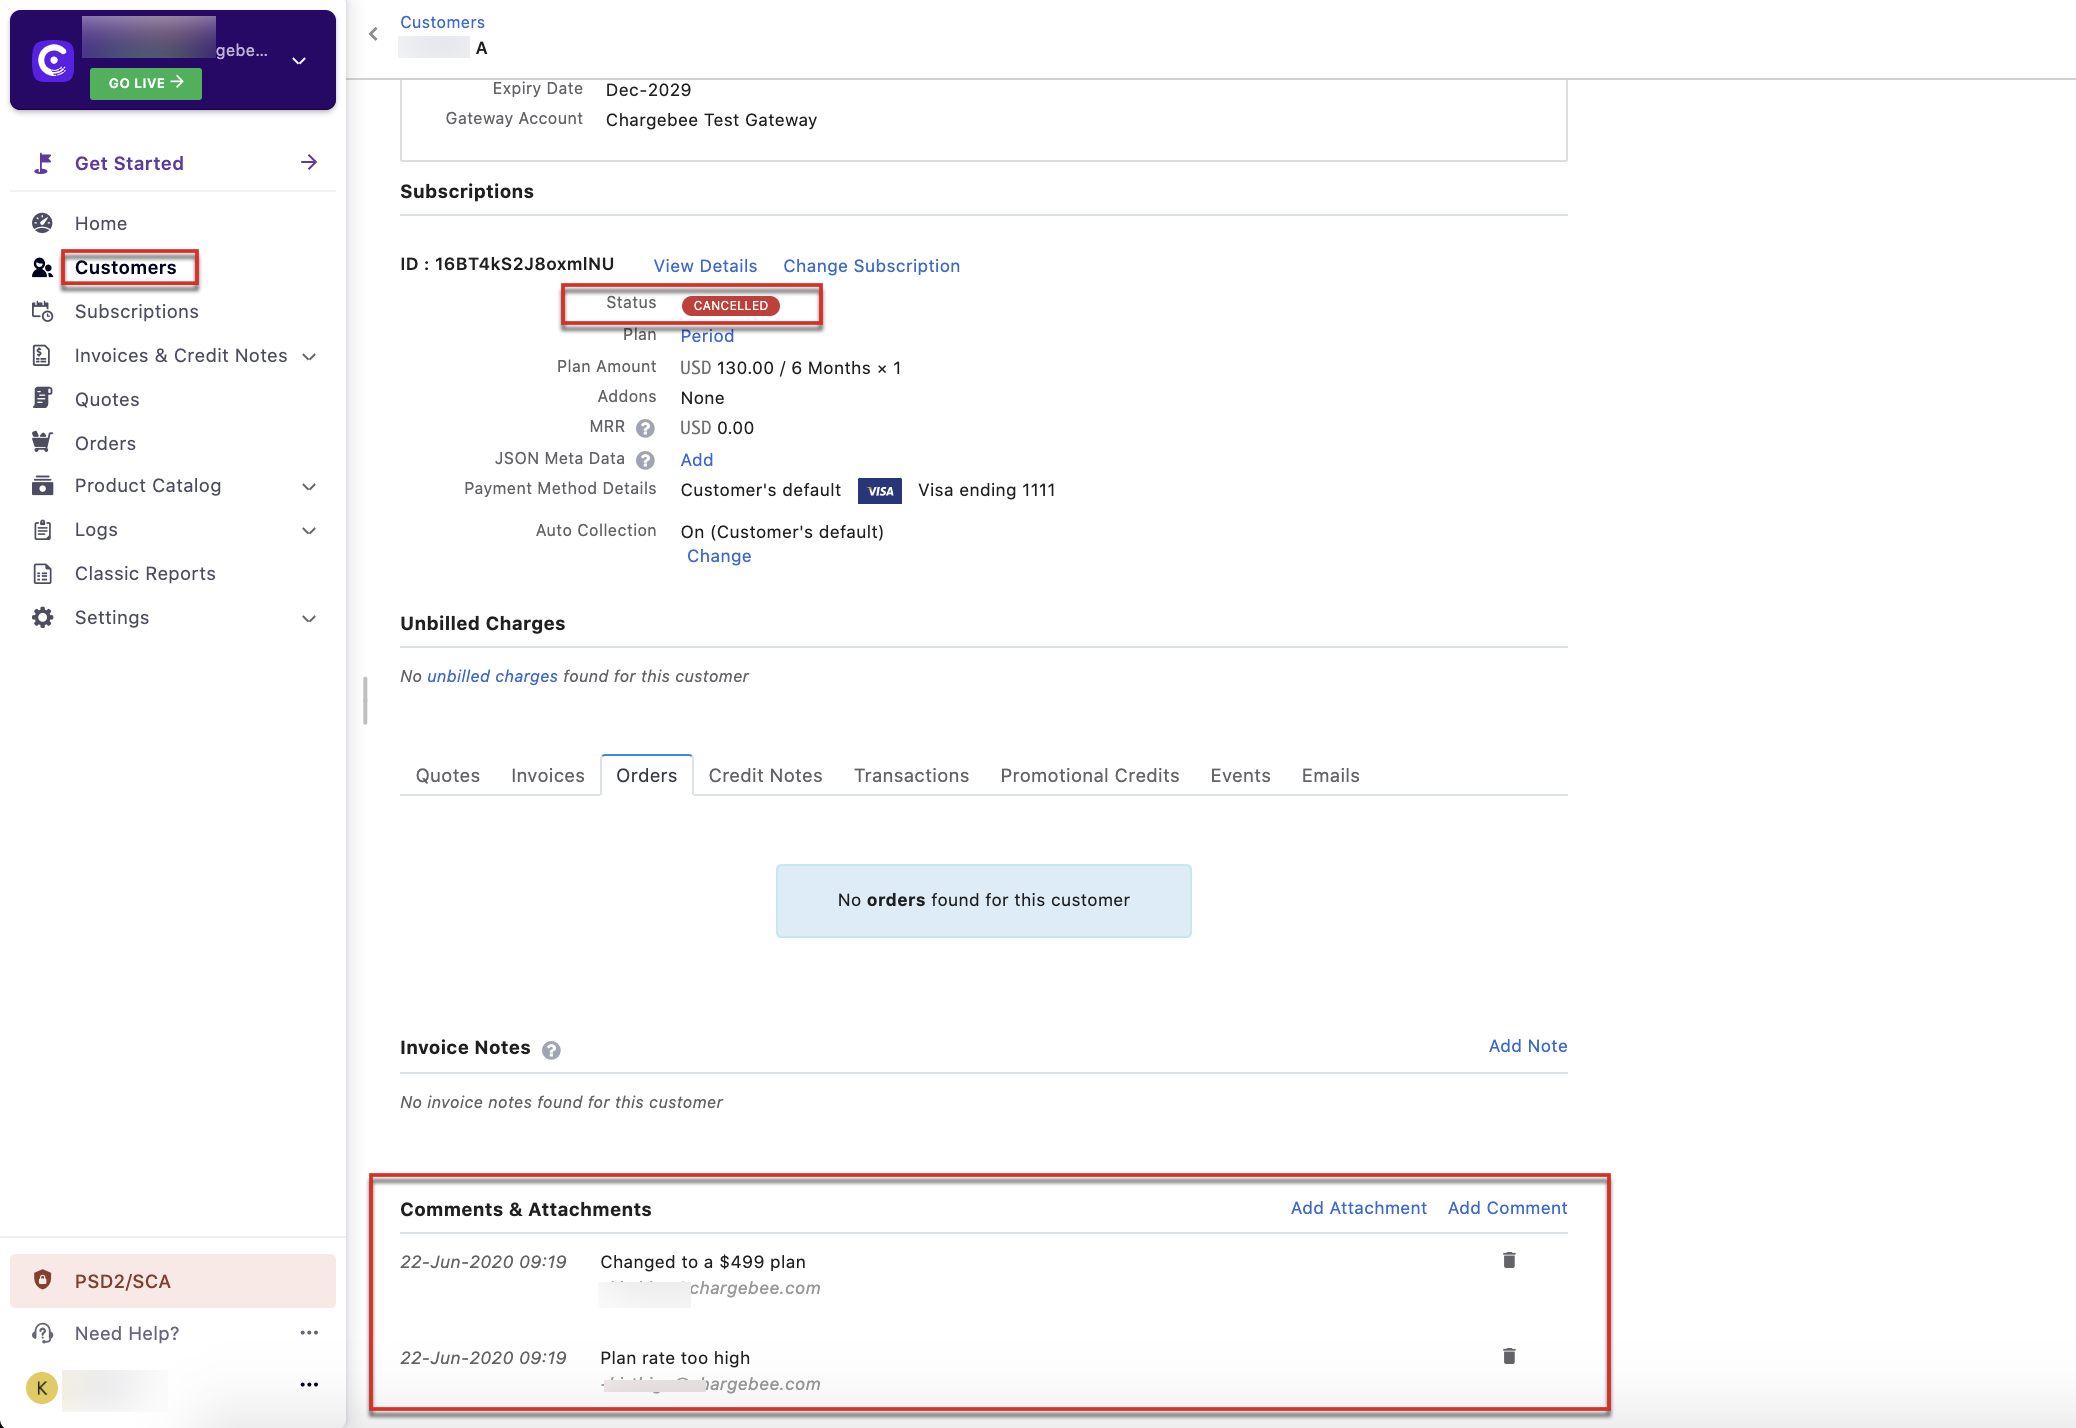2076x1428 pixels.
Task: Click the GO LIVE button
Action: (146, 83)
